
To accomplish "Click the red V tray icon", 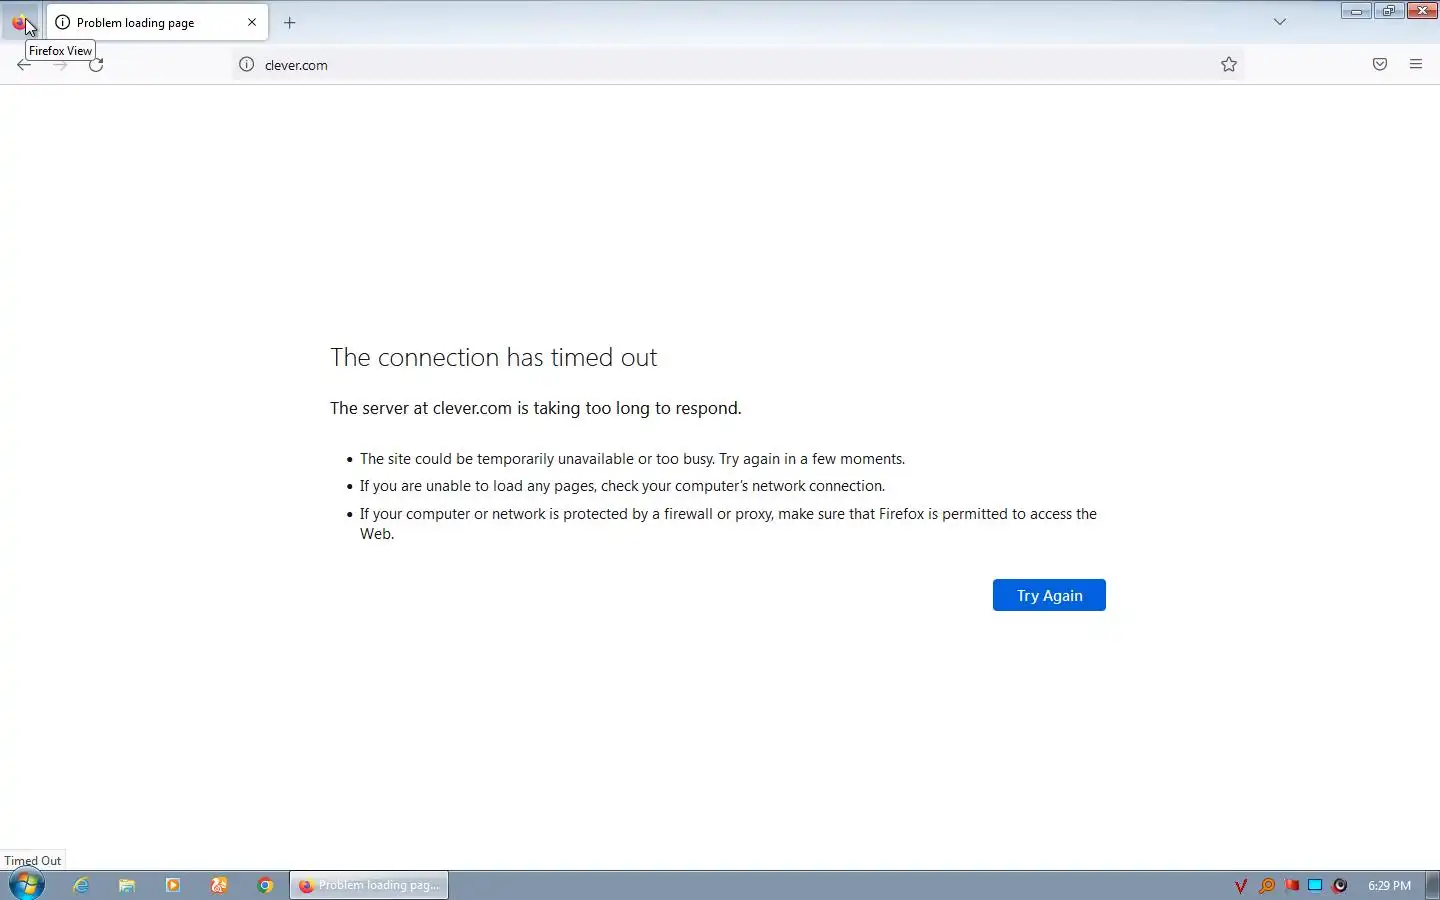I will [1241, 885].
